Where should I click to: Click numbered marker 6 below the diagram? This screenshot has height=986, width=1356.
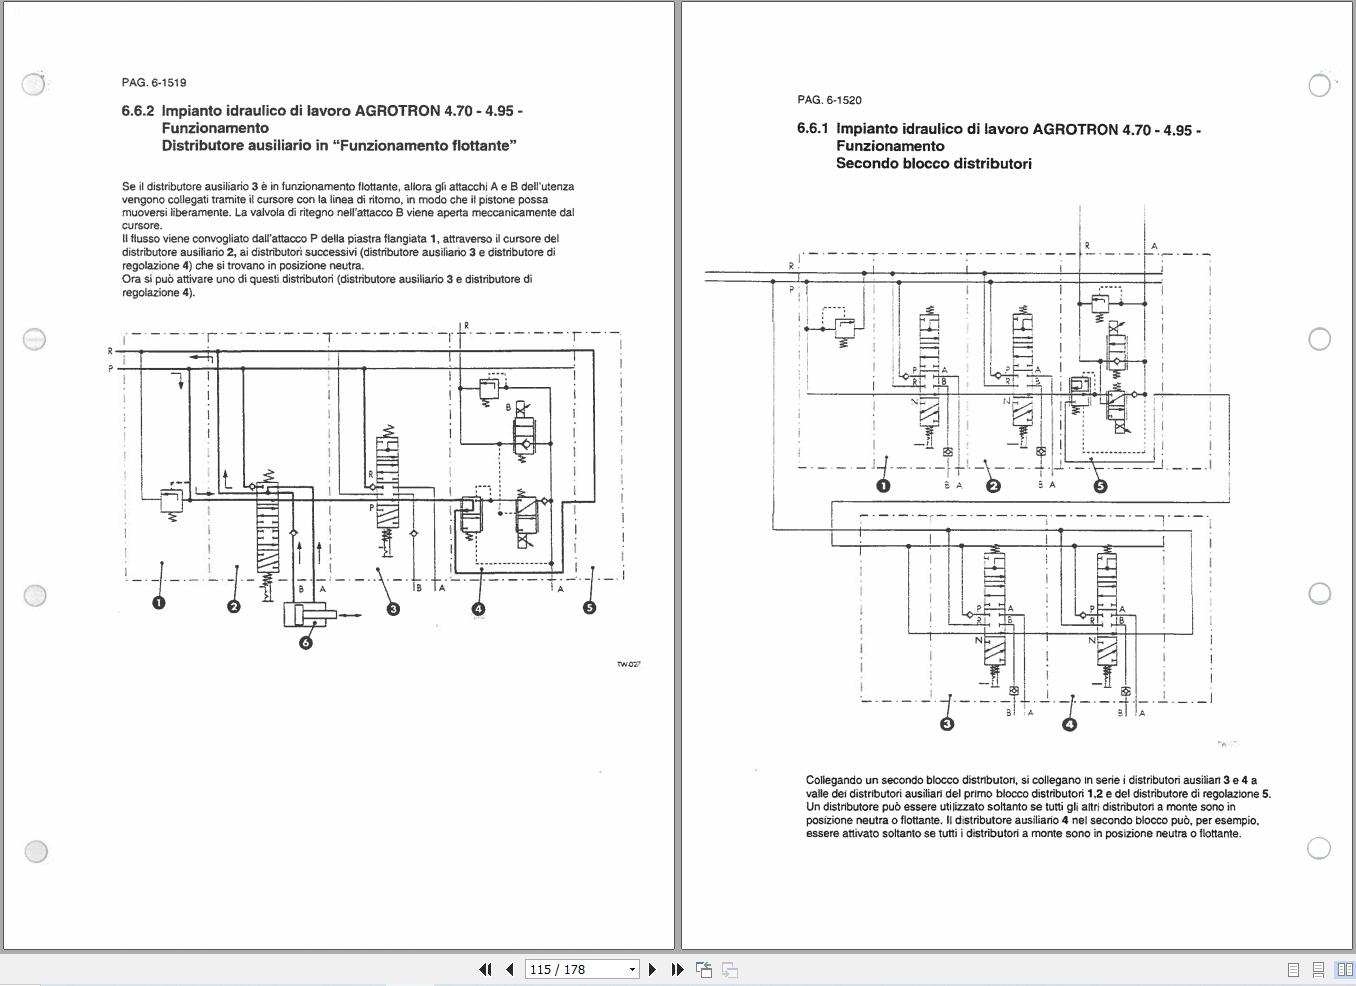click(306, 641)
